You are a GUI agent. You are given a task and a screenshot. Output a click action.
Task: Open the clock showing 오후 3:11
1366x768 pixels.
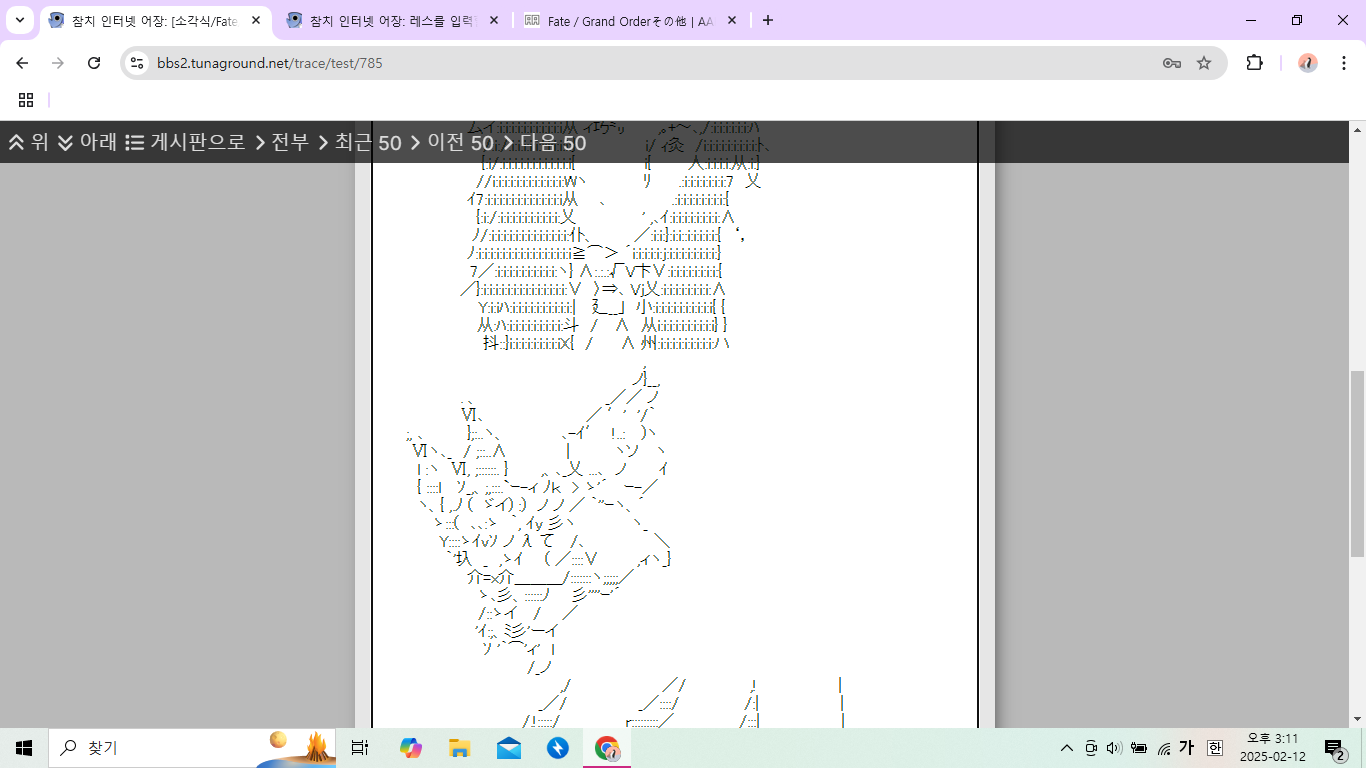pos(1271,748)
